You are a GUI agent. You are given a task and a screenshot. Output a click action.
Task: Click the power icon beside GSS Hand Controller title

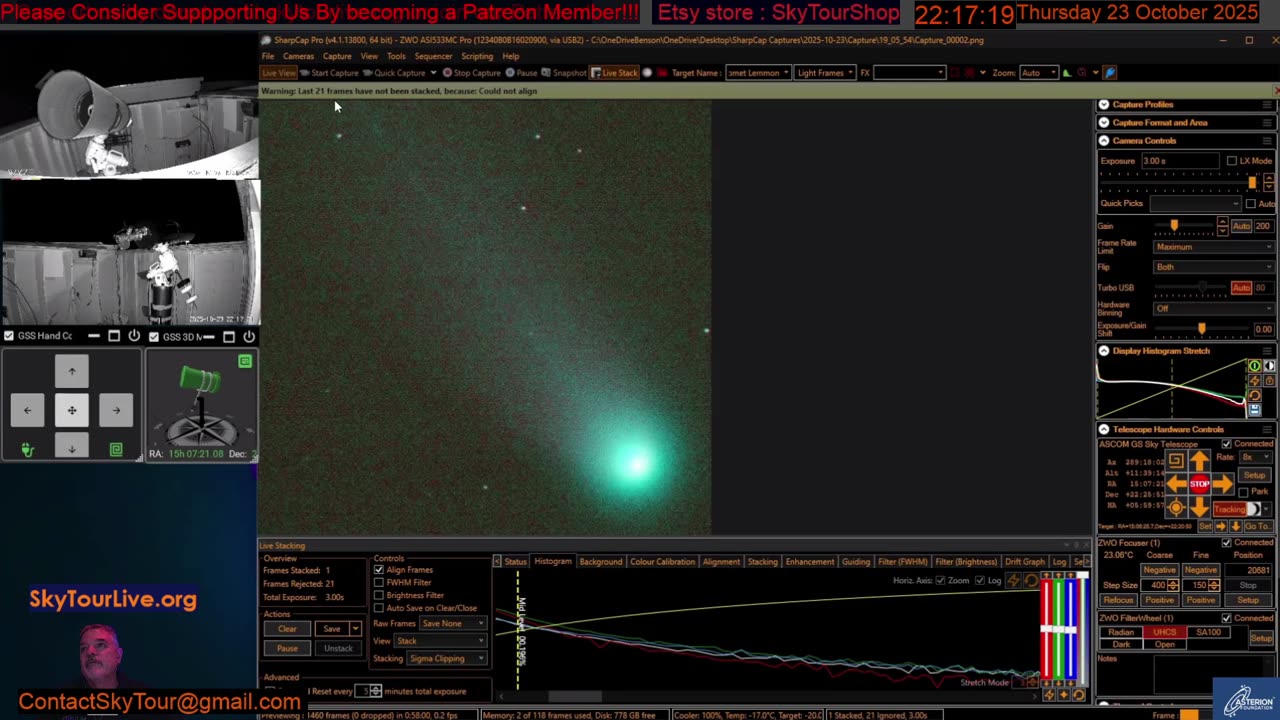click(x=134, y=336)
